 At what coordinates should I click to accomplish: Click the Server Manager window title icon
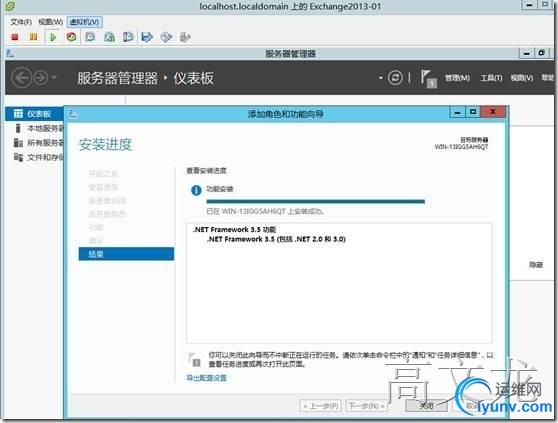pyautogui.click(x=11, y=54)
